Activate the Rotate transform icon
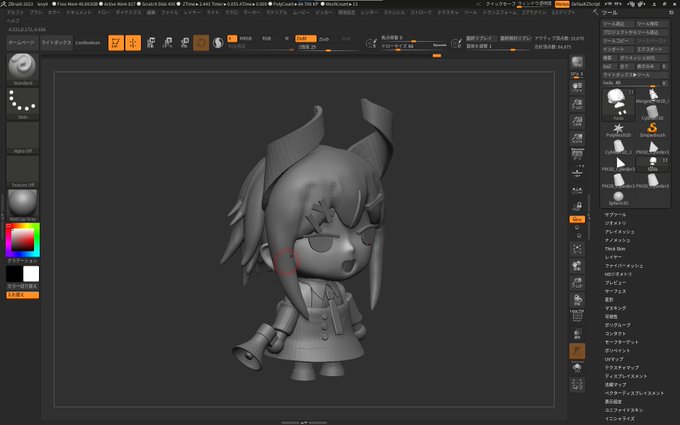680x425 pixels. click(184, 42)
